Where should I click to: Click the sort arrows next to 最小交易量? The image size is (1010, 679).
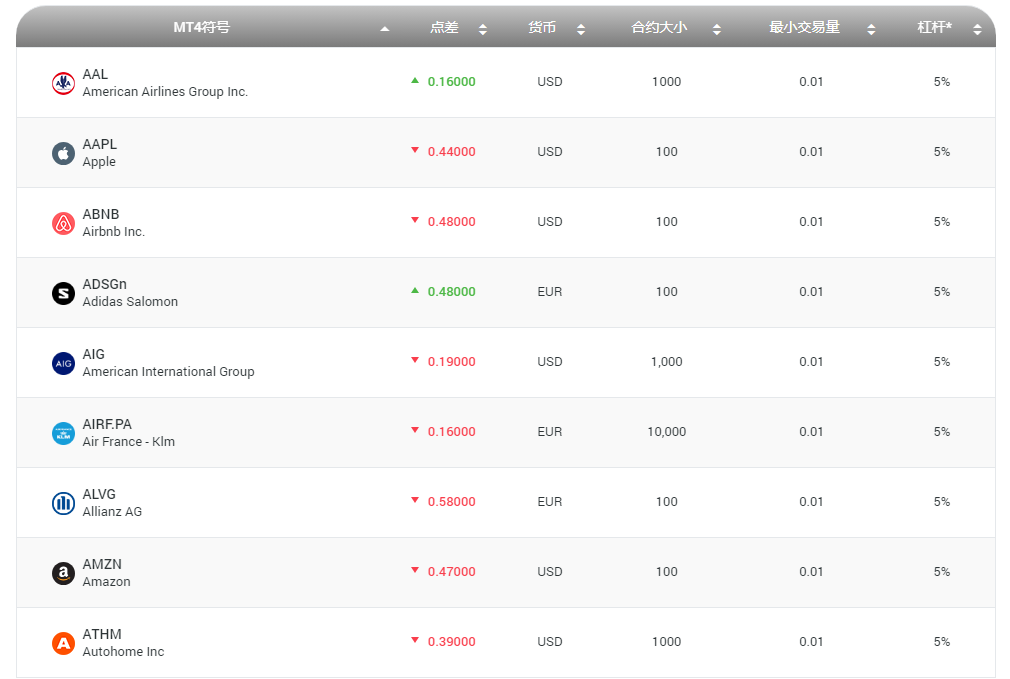871,29
